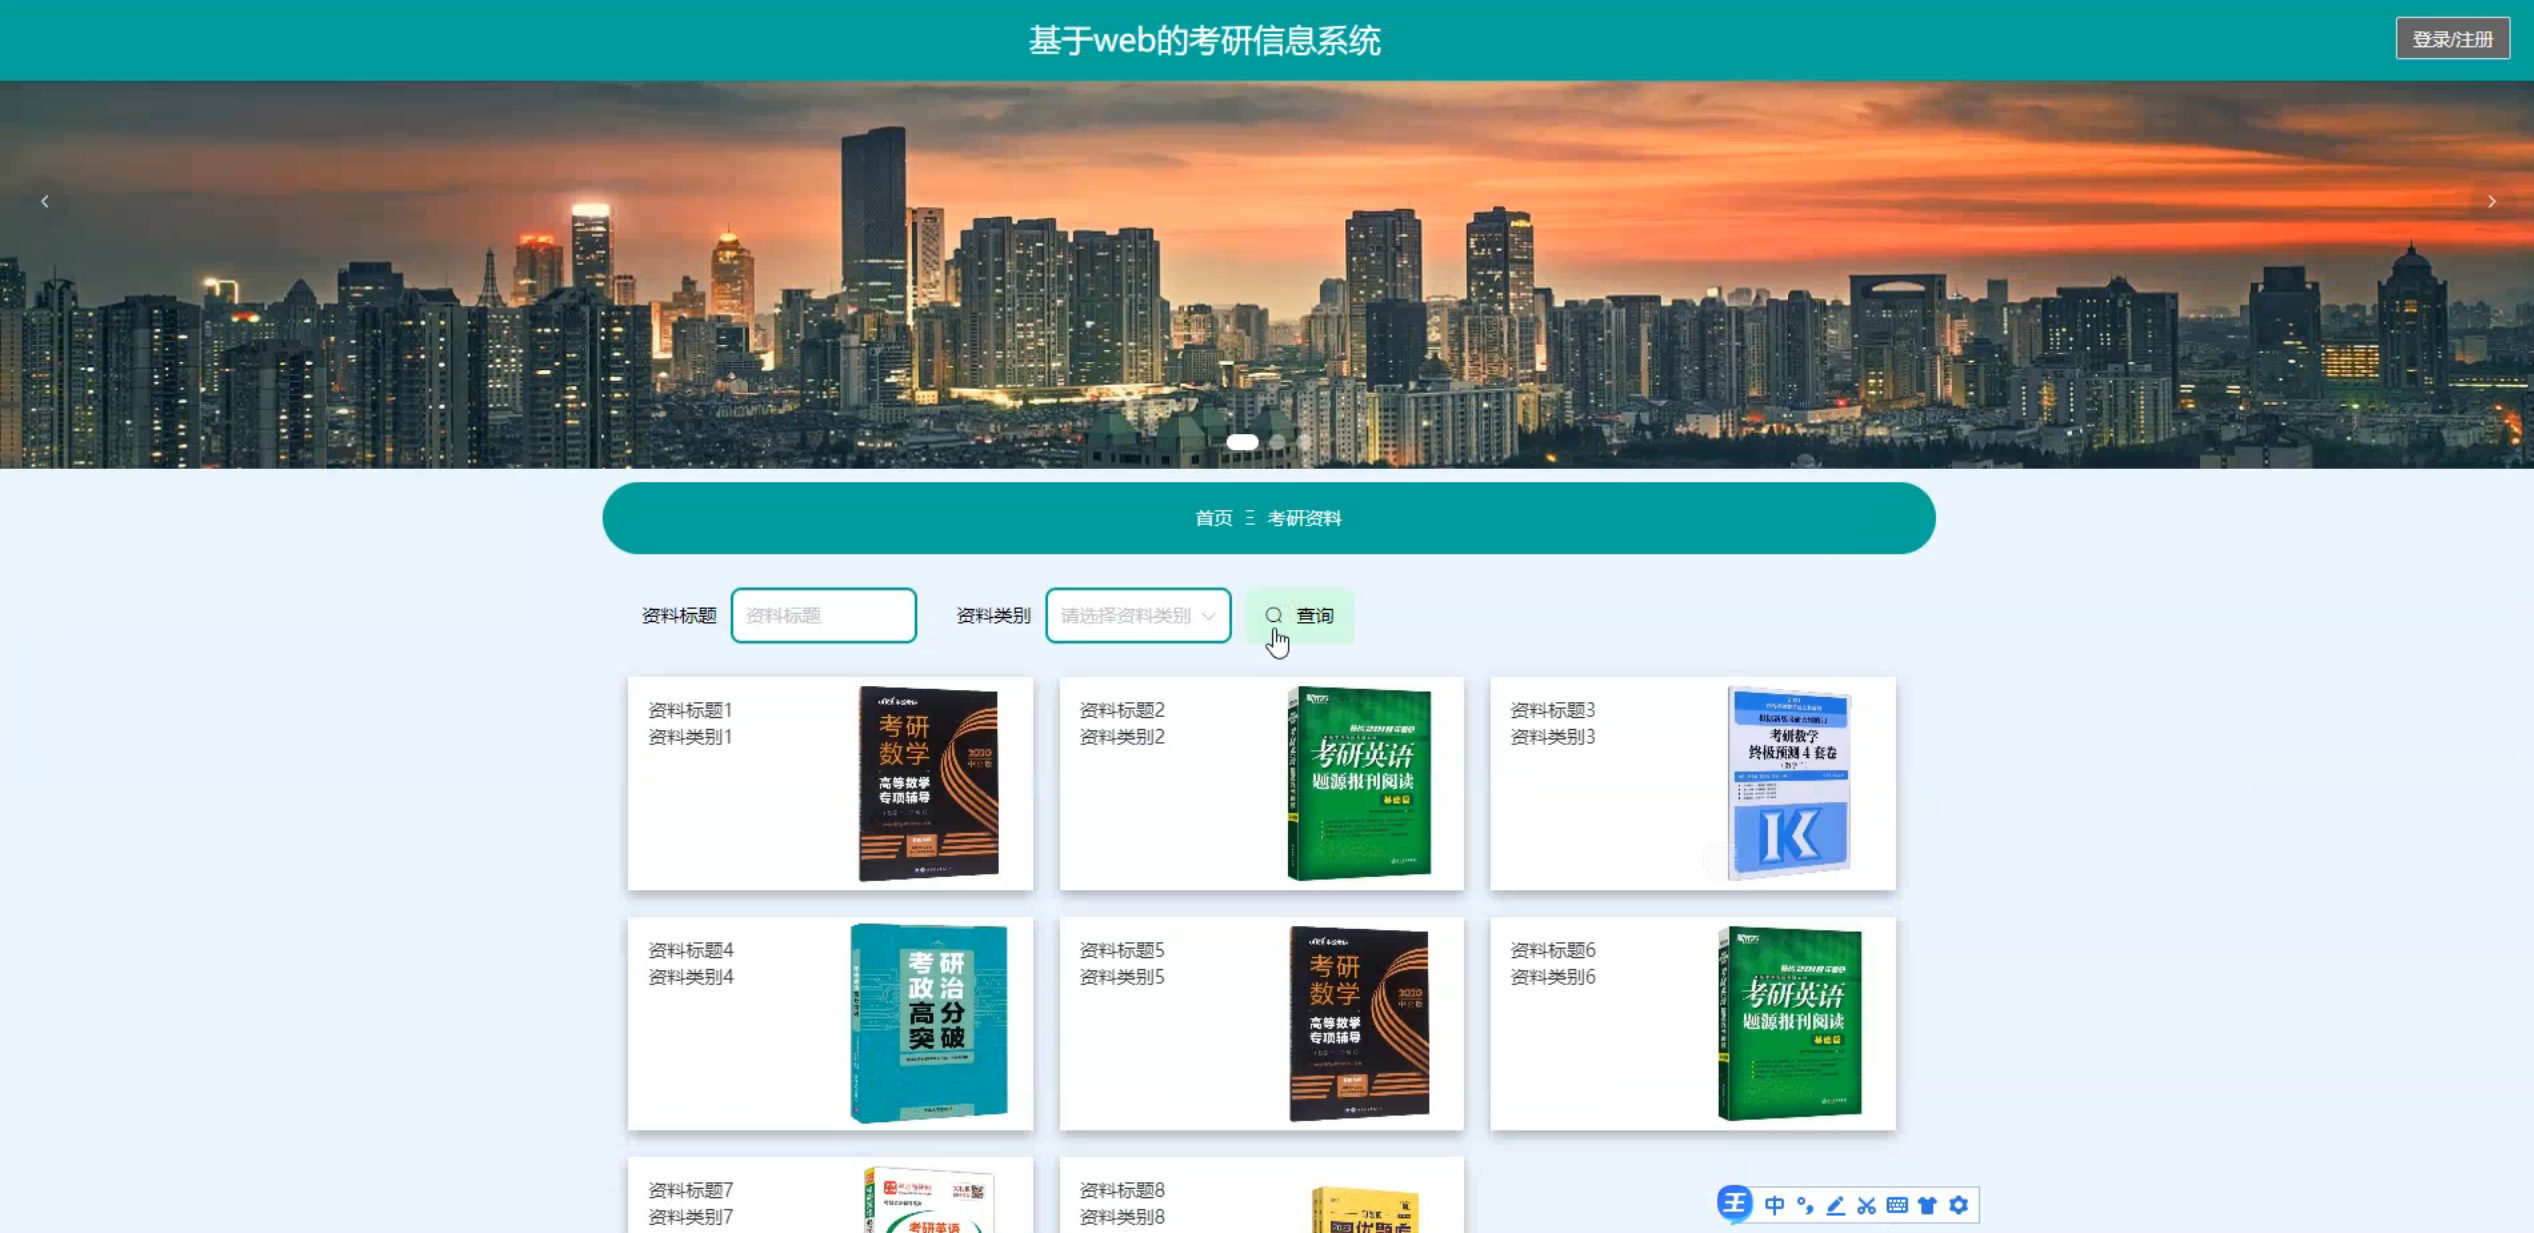
Task: Focus the 资料标题 input field
Action: coord(823,615)
